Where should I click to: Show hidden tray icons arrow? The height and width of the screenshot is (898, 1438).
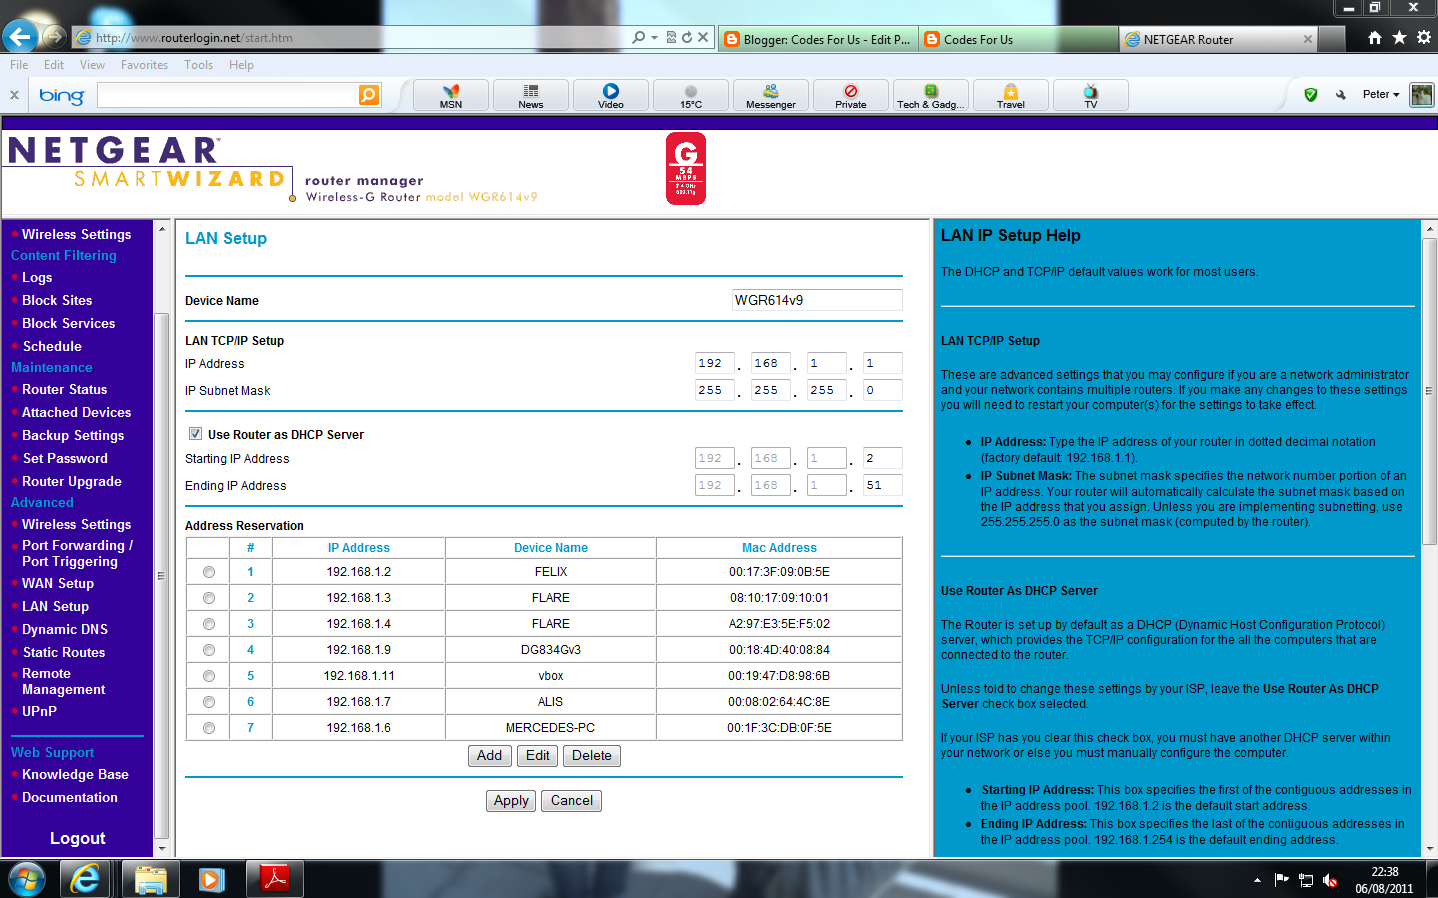pos(1257,880)
